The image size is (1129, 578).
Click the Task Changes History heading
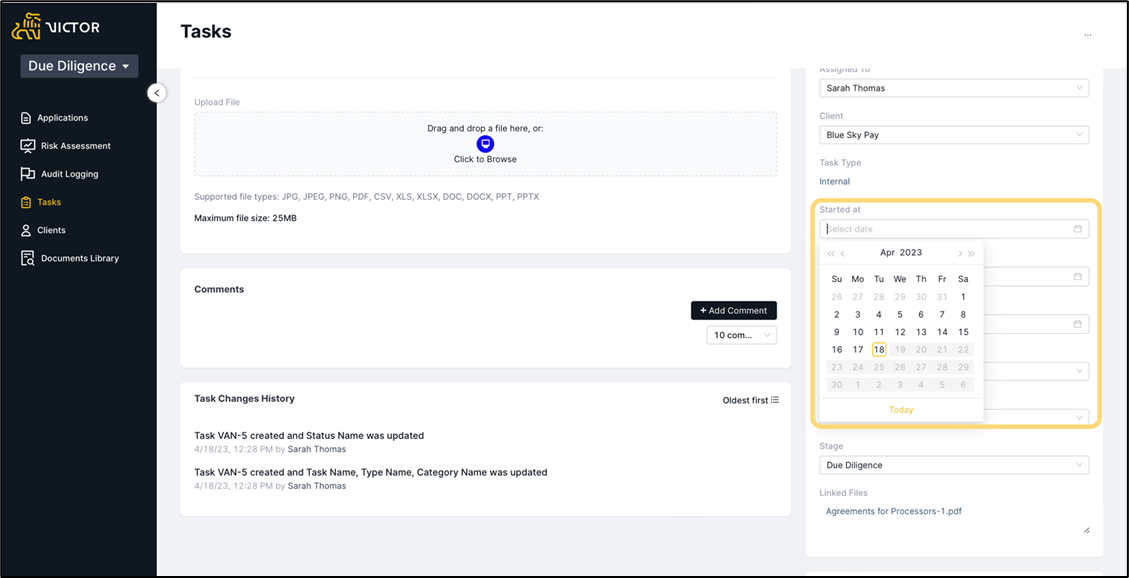point(245,398)
